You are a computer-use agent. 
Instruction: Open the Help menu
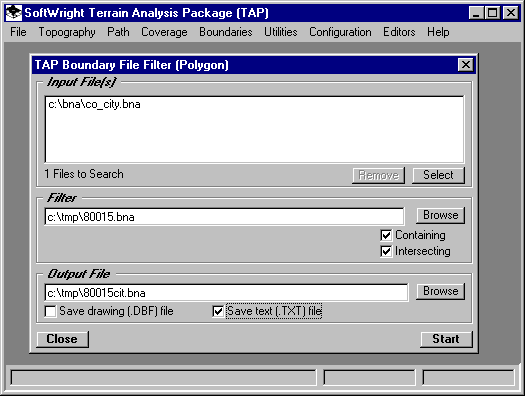(438, 32)
